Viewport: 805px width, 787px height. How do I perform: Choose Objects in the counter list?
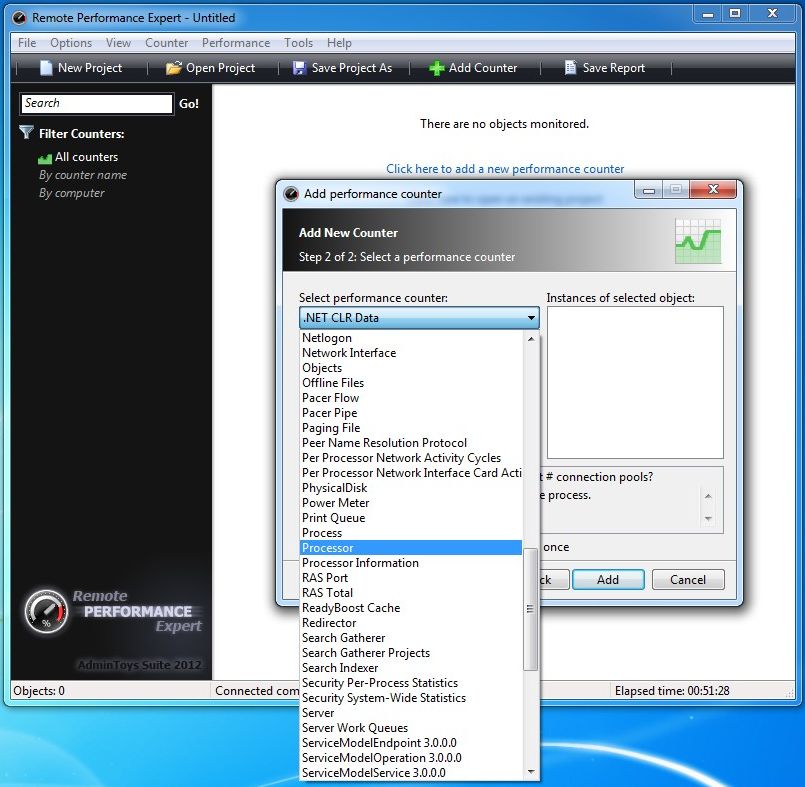pos(411,368)
